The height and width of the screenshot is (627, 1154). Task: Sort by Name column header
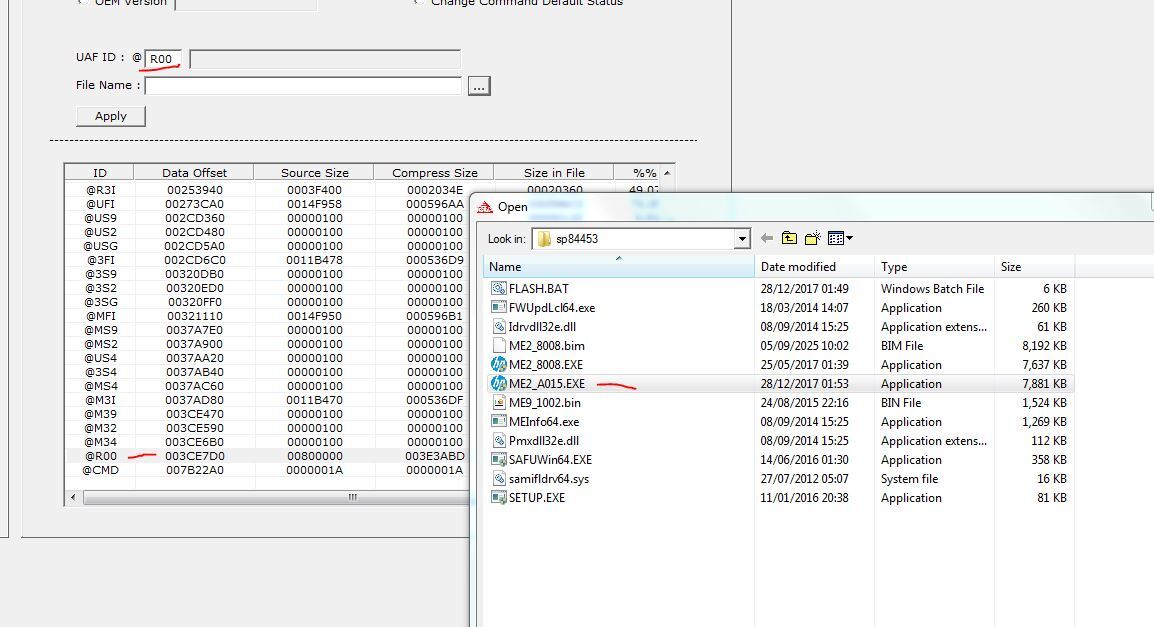(x=618, y=266)
